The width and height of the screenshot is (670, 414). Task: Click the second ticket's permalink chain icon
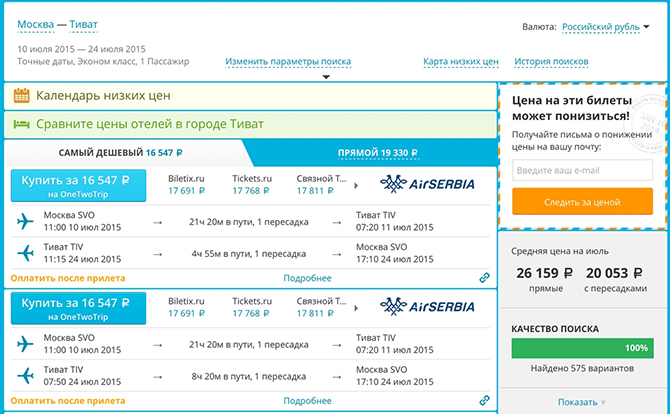click(484, 401)
